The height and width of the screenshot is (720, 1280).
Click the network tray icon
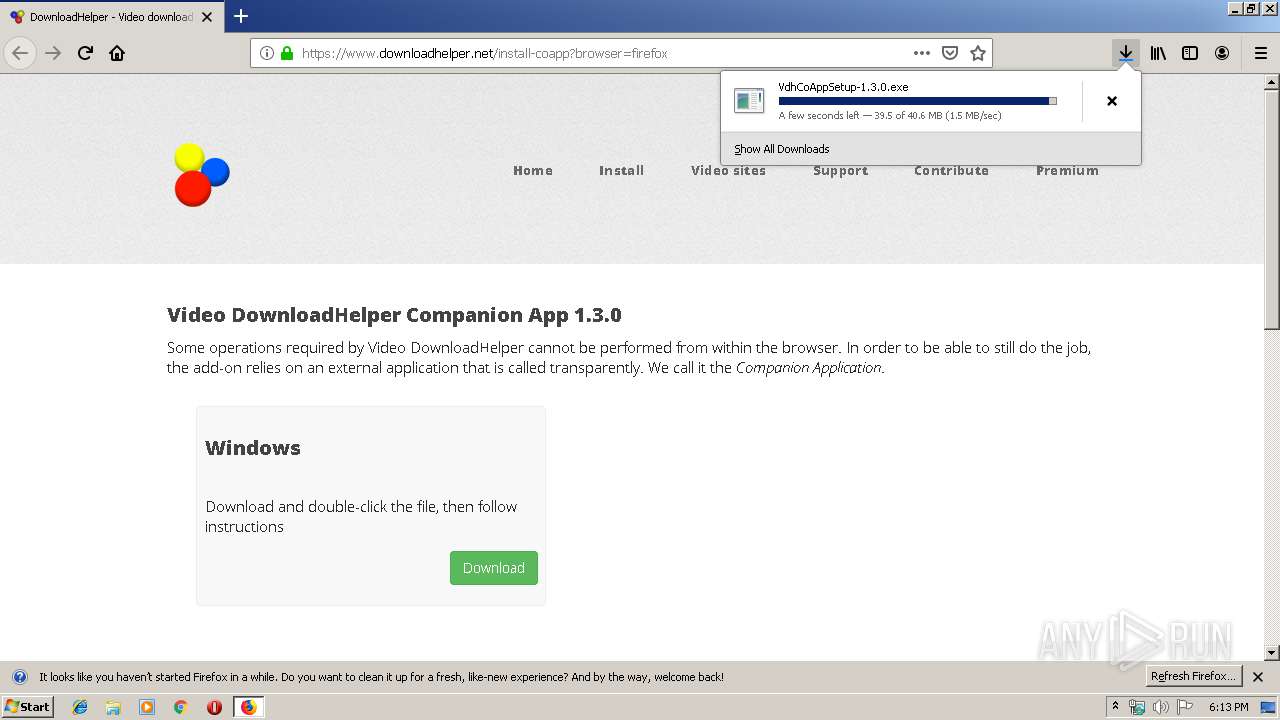tap(1137, 707)
